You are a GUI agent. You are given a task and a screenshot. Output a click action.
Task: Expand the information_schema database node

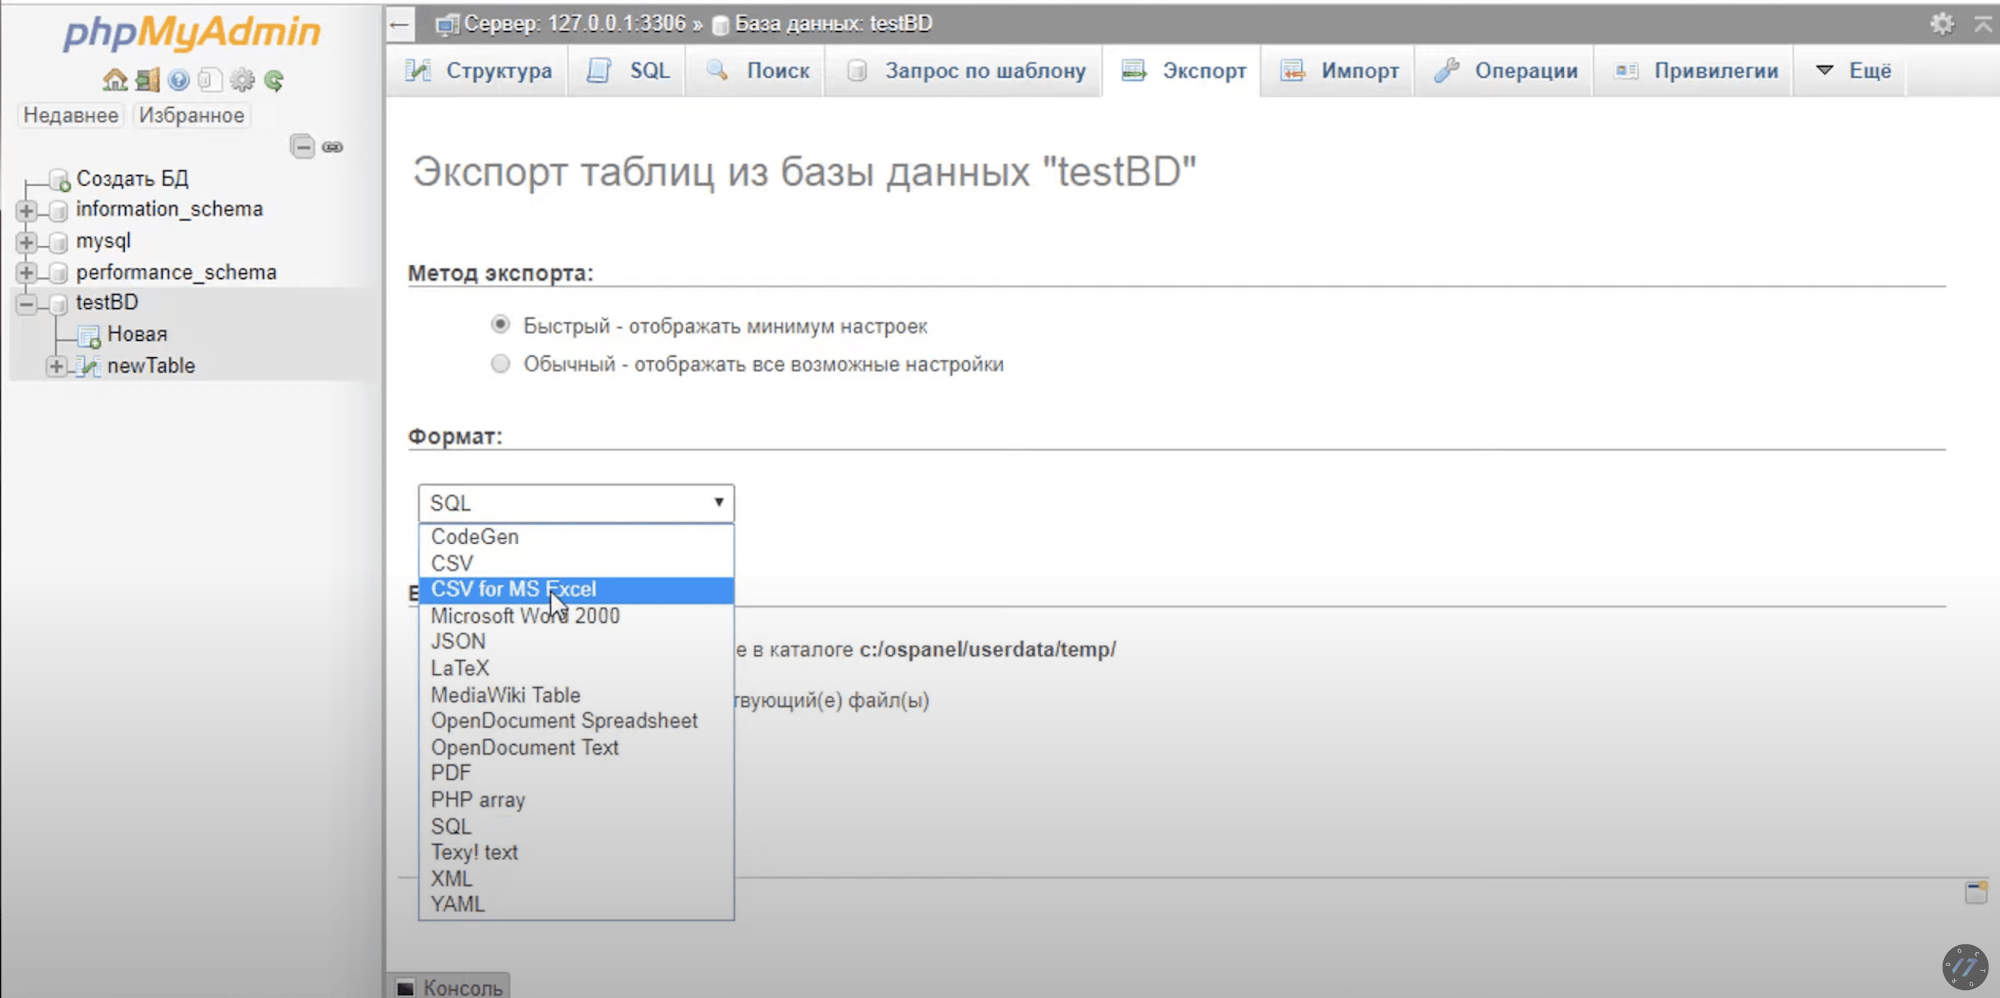tap(27, 210)
